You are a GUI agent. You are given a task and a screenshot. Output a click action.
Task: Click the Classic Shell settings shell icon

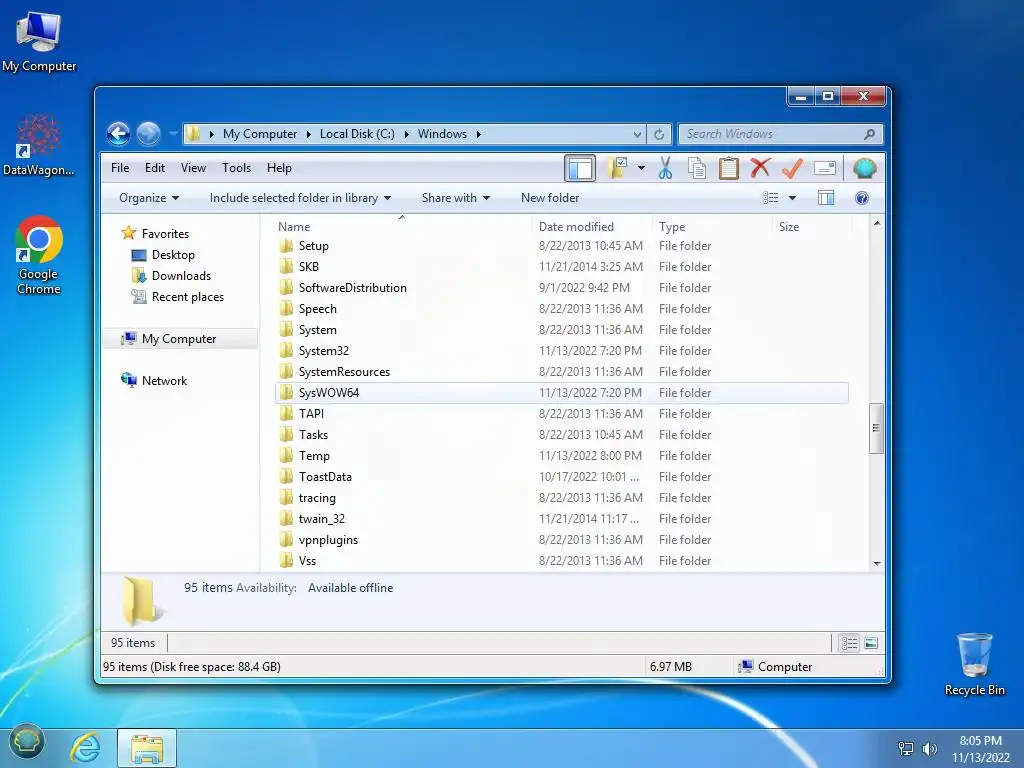tap(865, 168)
